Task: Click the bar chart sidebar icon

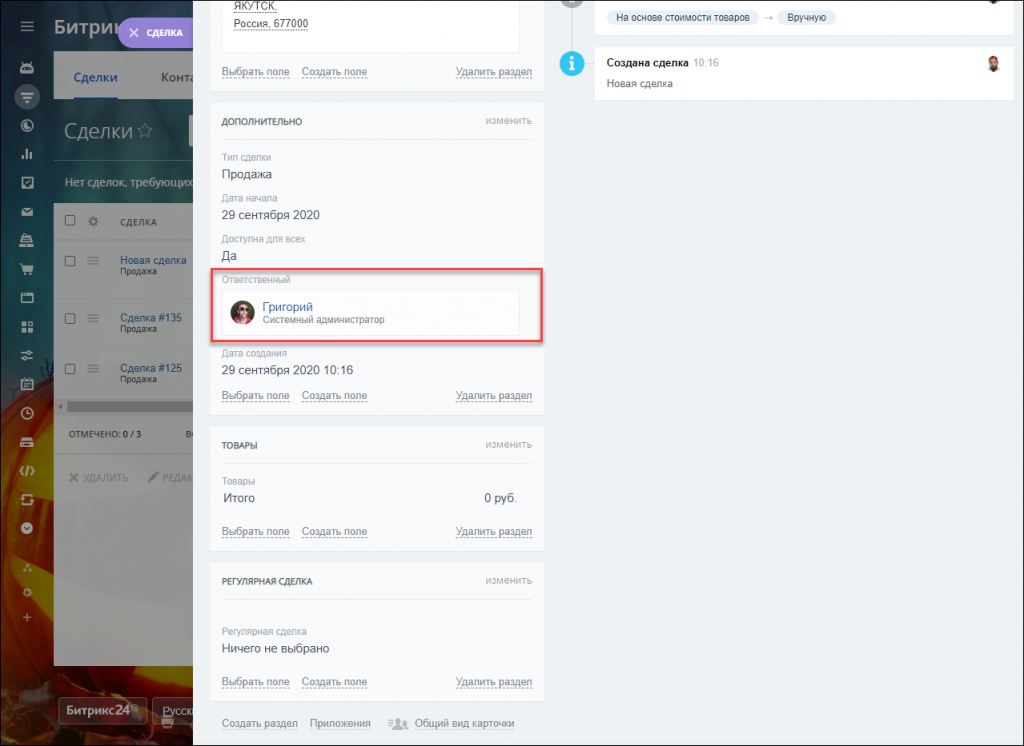Action: 27,154
